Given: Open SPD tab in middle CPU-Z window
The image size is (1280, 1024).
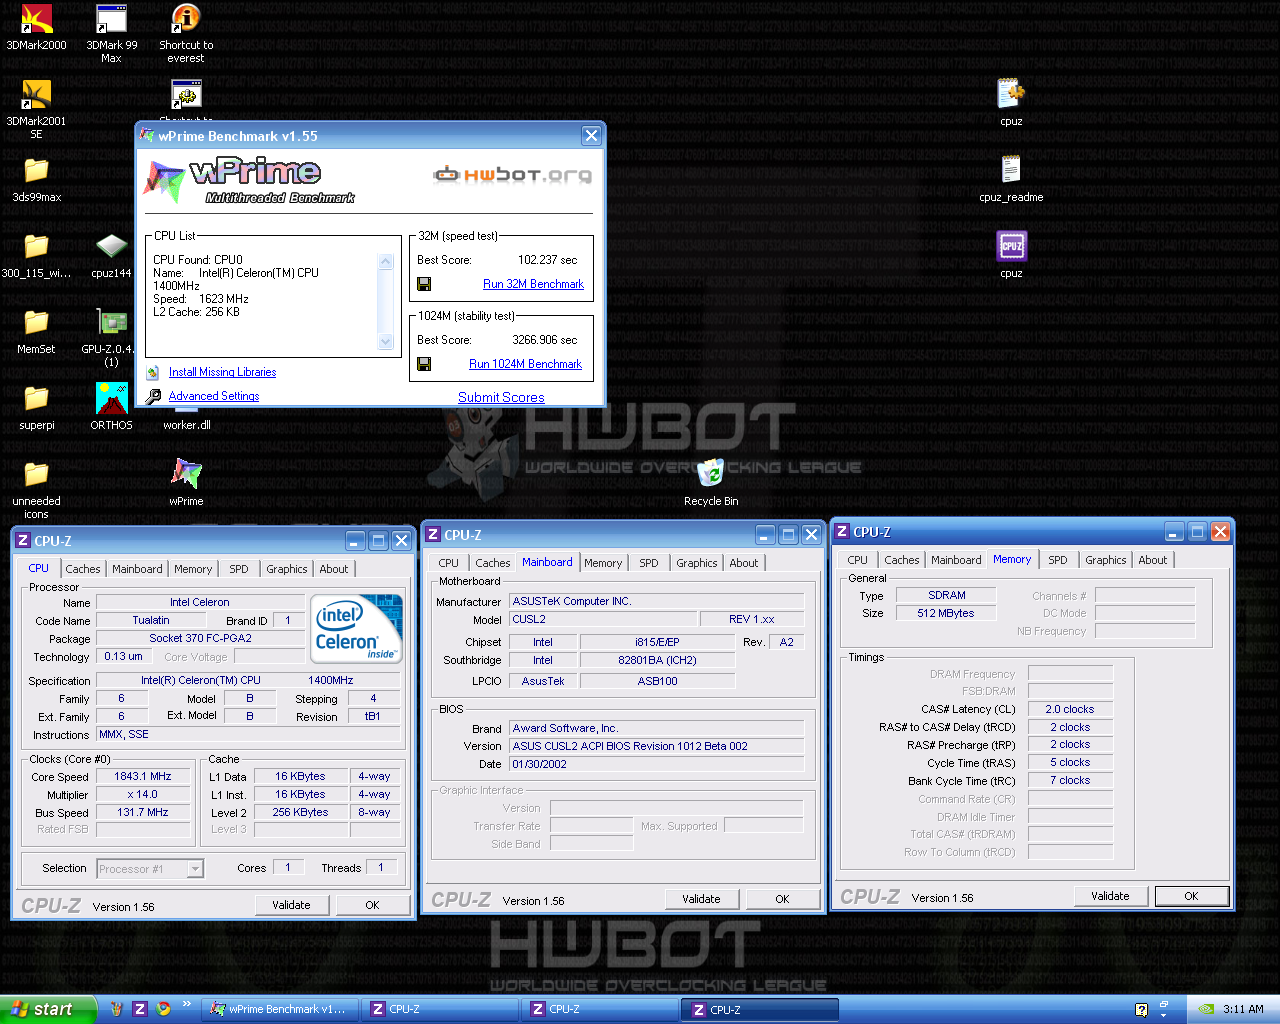Looking at the screenshot, I should 649,563.
